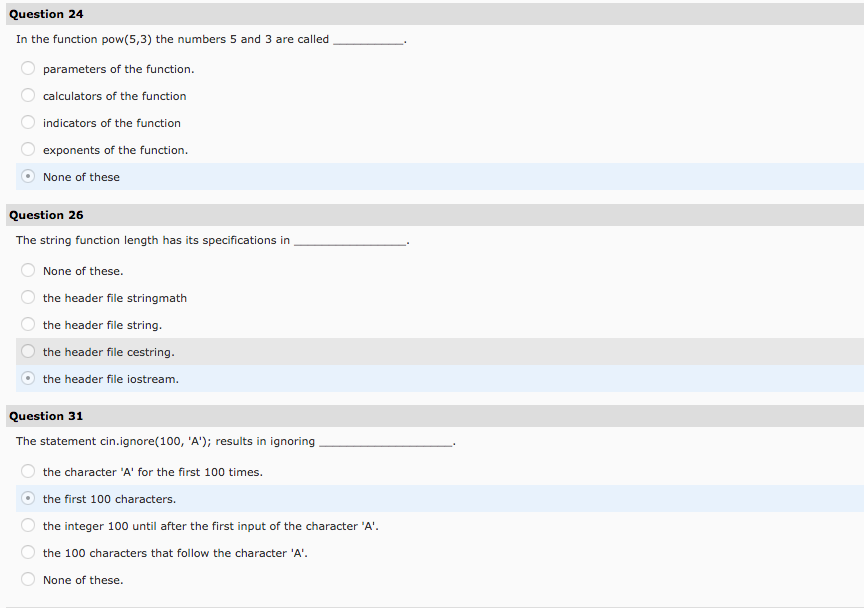Select 'the header file stringmath' option

pyautogui.click(x=27, y=297)
